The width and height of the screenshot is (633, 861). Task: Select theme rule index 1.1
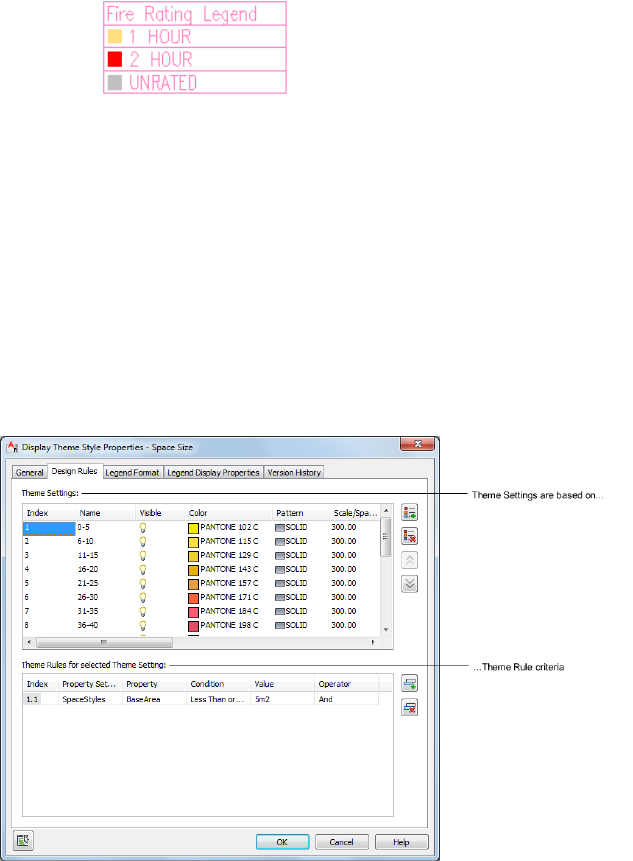(32, 699)
